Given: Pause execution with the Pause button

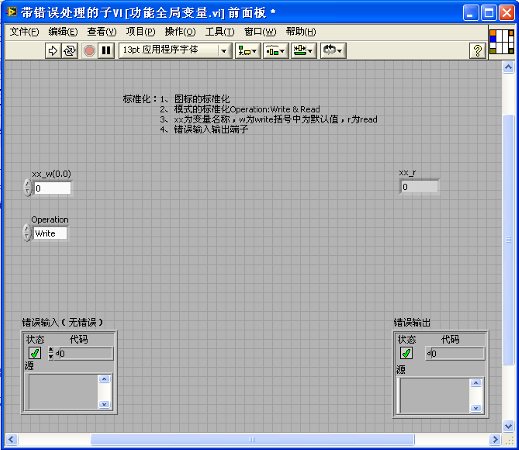Looking at the screenshot, I should pos(106,51).
